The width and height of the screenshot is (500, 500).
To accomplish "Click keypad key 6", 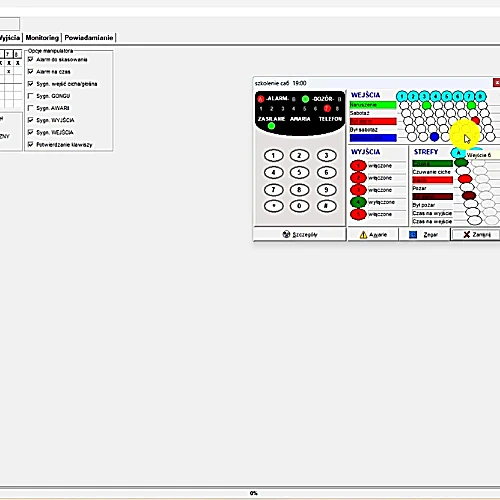I will pos(326,172).
